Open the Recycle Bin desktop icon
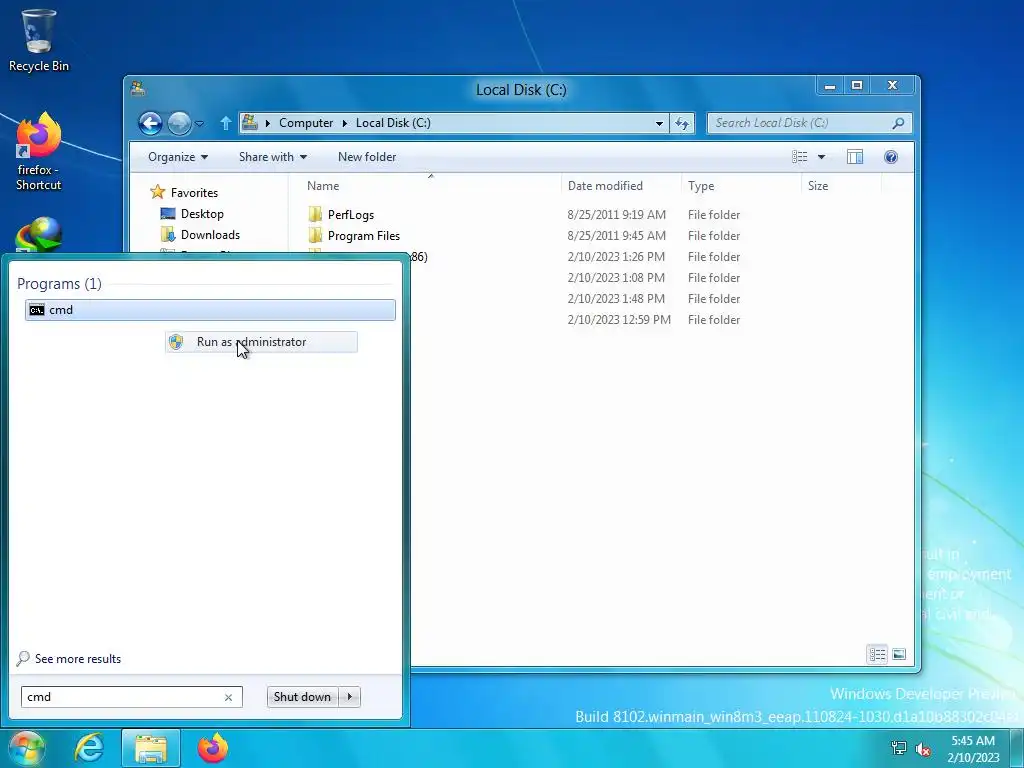 point(39,40)
